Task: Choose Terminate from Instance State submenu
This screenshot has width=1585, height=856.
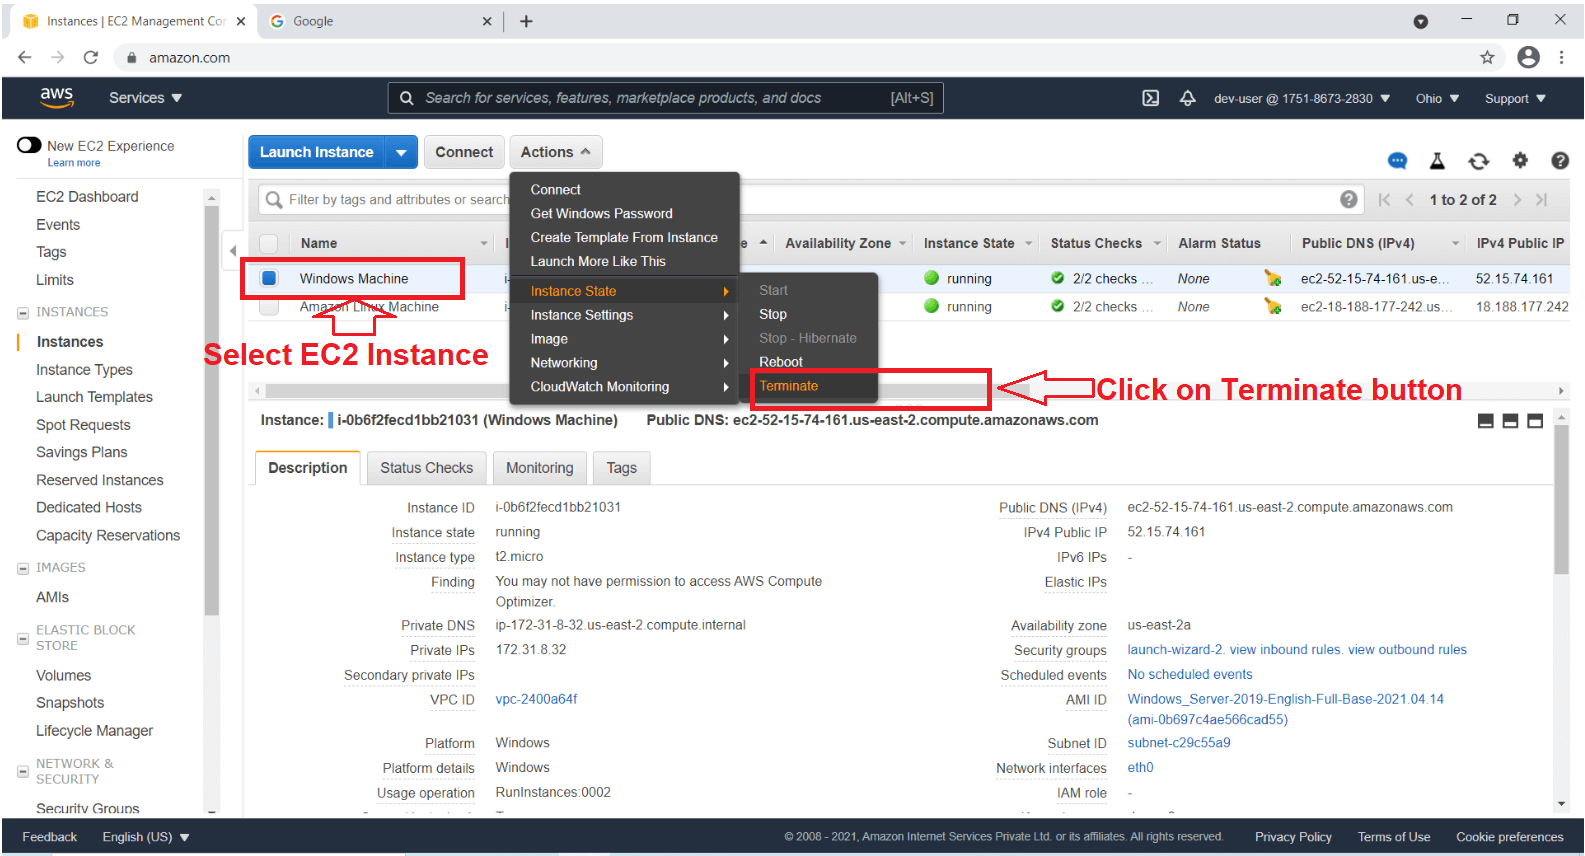Action: (x=788, y=386)
